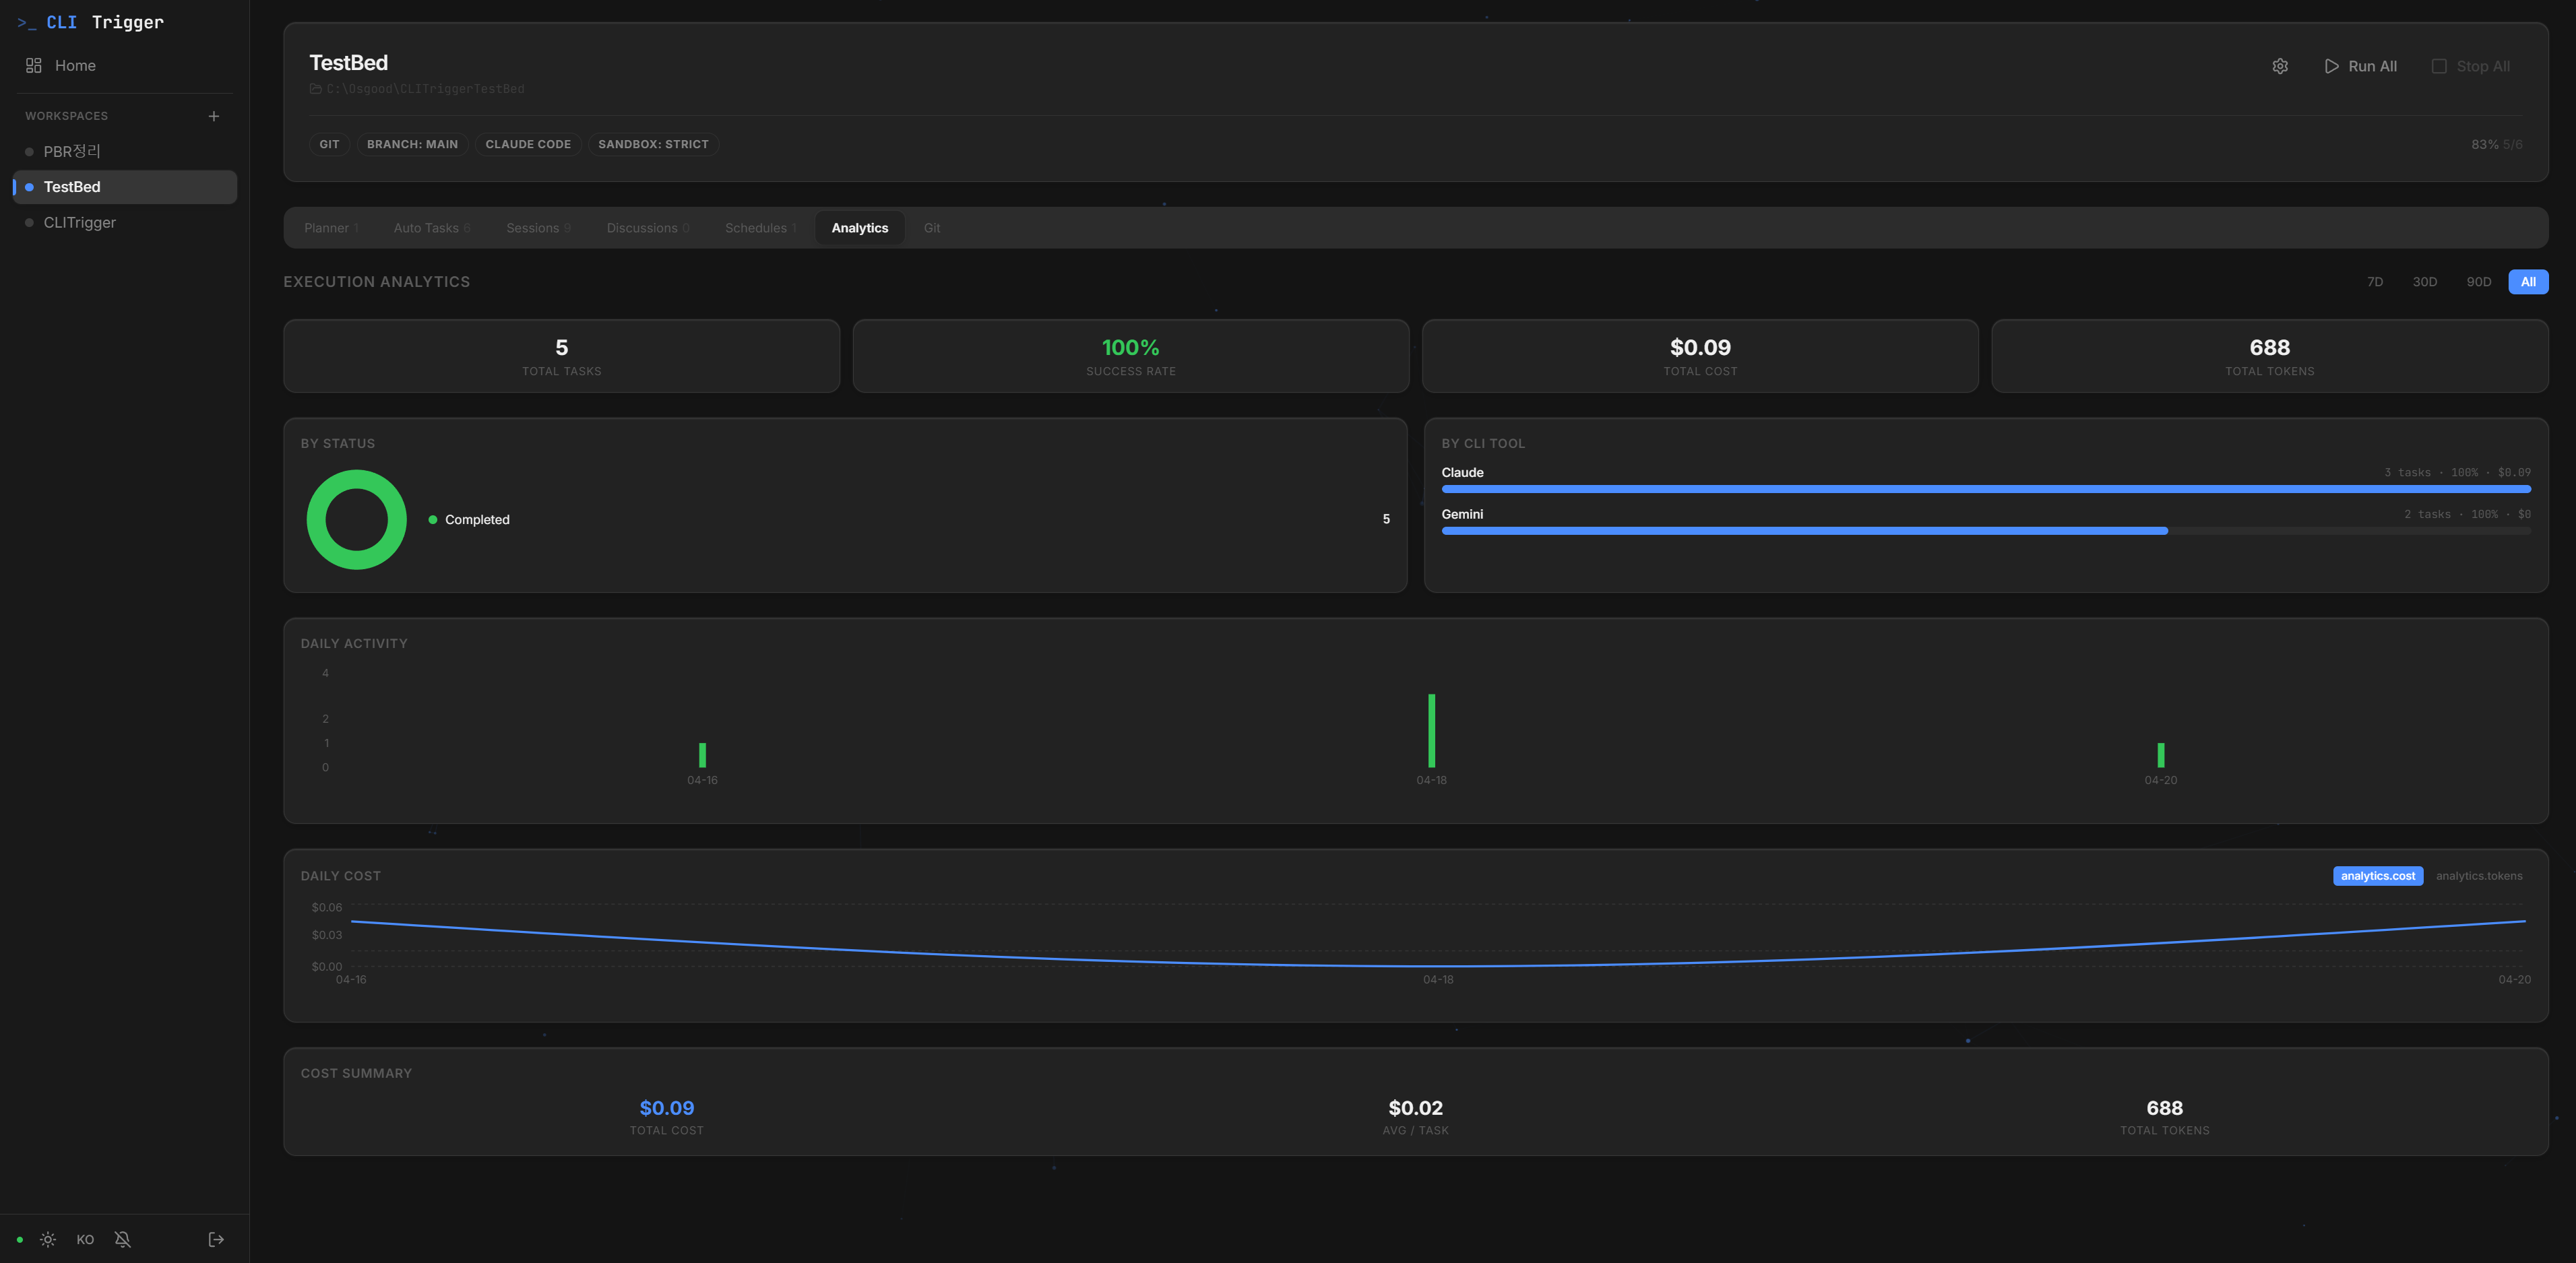2576x1263 pixels.
Task: Click the SANDBOX: STRICT badge
Action: (653, 144)
